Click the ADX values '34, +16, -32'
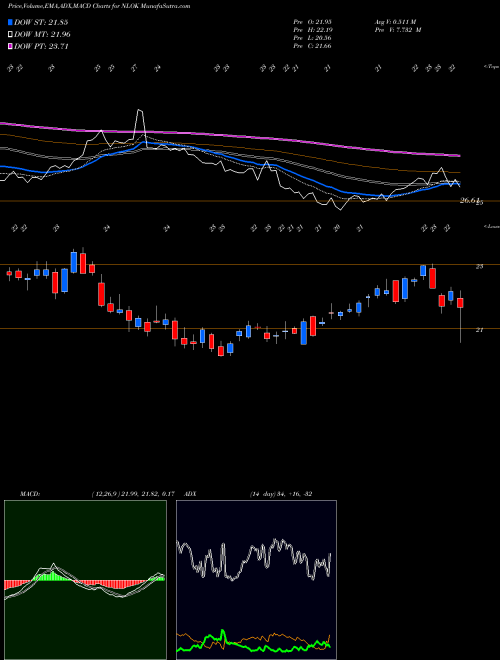Image resolution: width=500 pixels, height=660 pixels. point(294,494)
